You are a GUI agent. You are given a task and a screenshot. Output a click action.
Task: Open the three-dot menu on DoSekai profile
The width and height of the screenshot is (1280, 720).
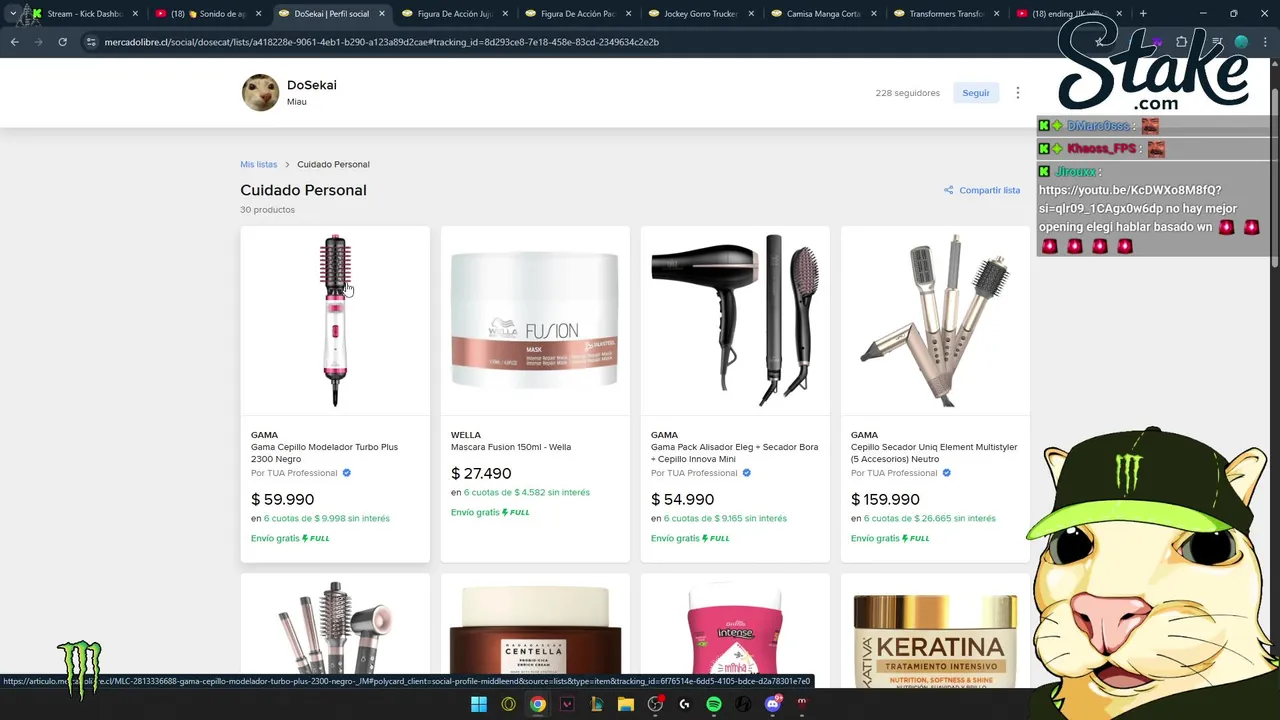click(1018, 93)
